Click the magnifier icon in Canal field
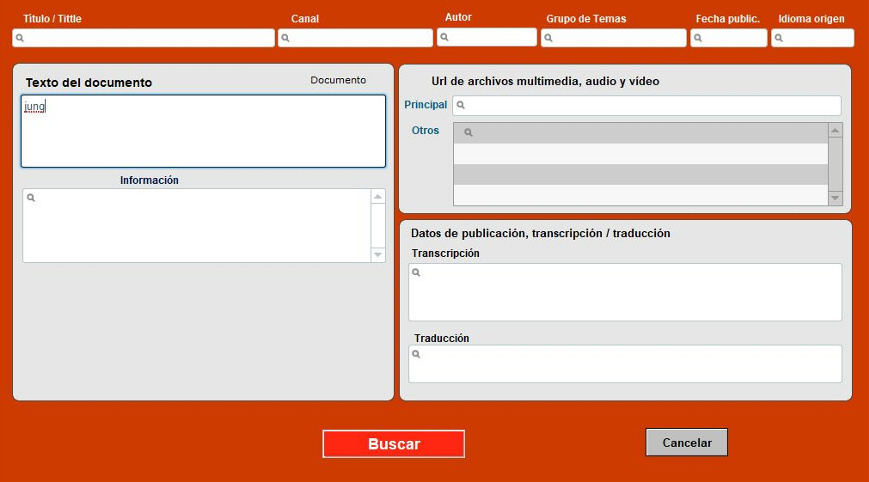 click(x=285, y=38)
